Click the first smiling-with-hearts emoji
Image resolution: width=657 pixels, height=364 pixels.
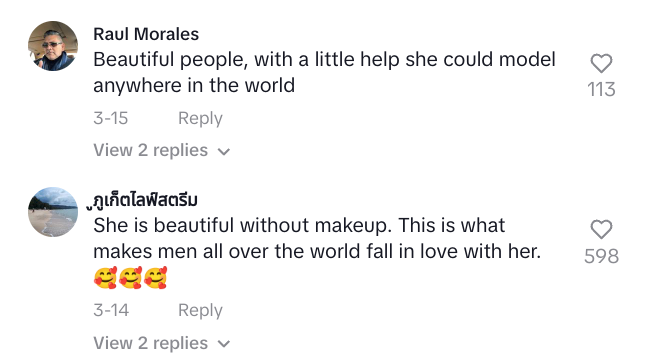click(105, 277)
